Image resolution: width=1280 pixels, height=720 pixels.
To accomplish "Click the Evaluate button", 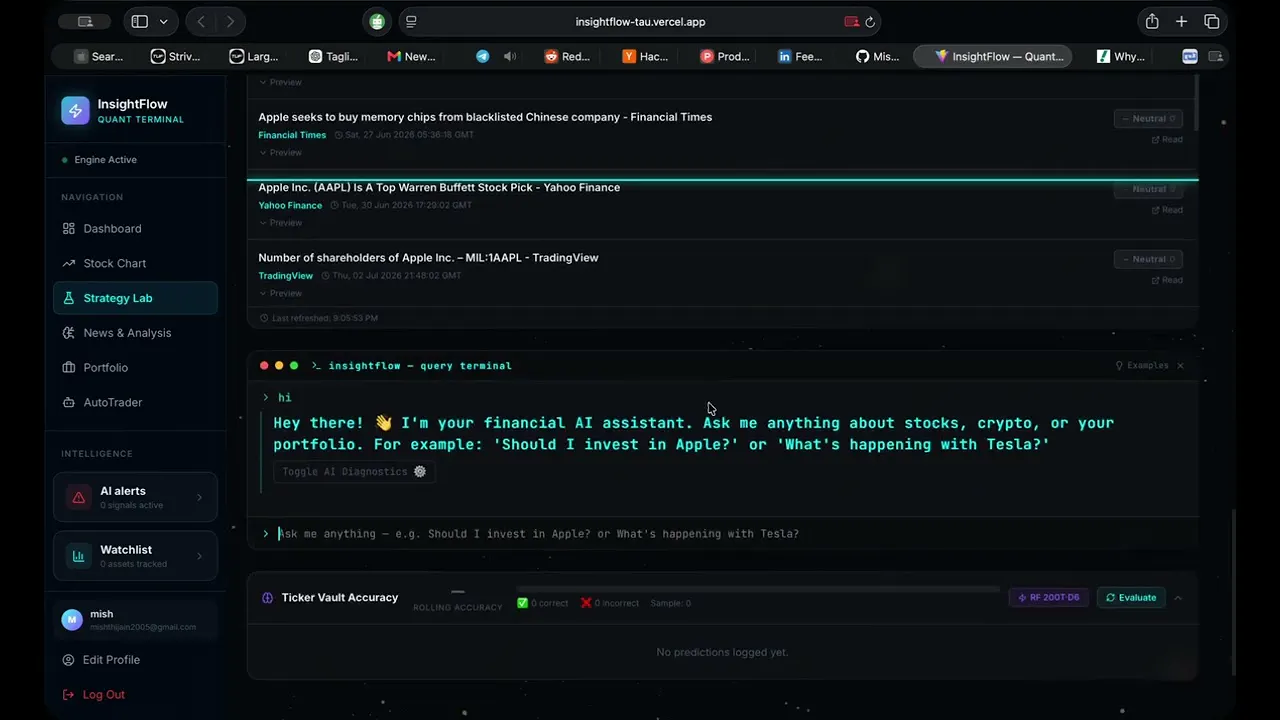I will click(1130, 598).
